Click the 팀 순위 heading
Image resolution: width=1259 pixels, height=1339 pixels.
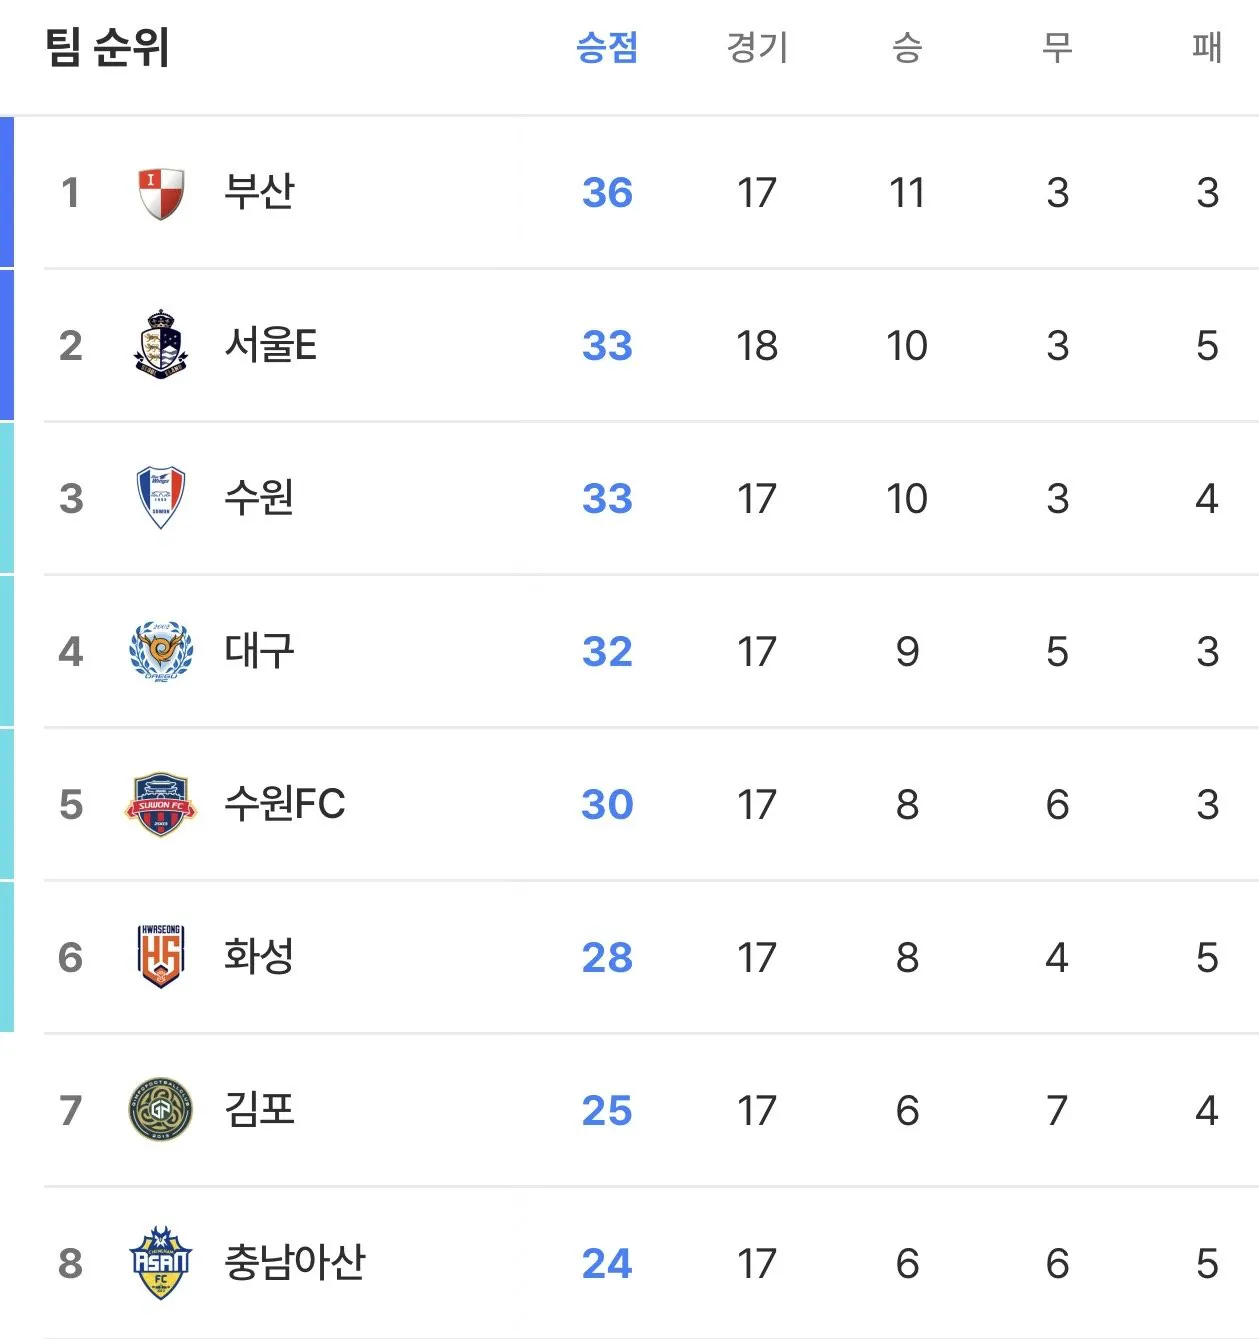click(108, 48)
